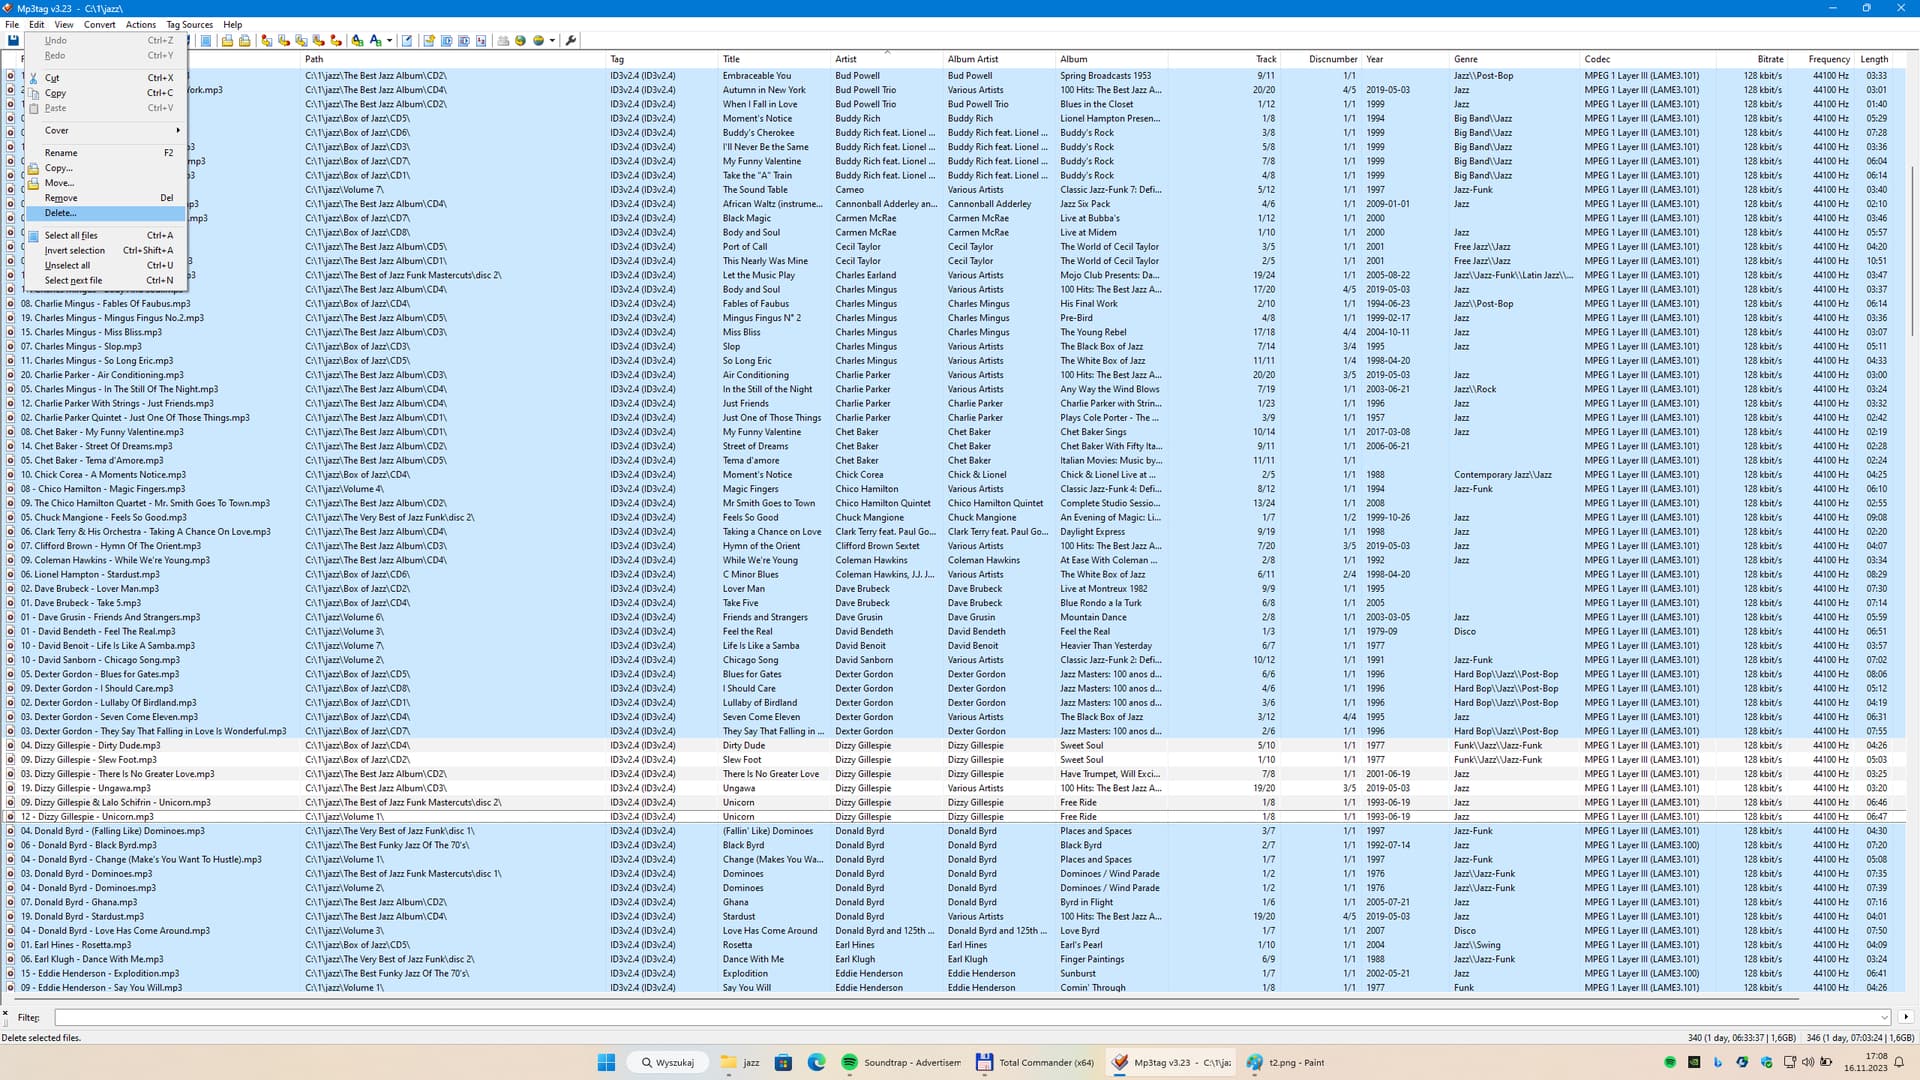Viewport: 1920px width, 1080px height.
Task: Click the Export toolbar icon
Action: pyautogui.click(x=429, y=41)
